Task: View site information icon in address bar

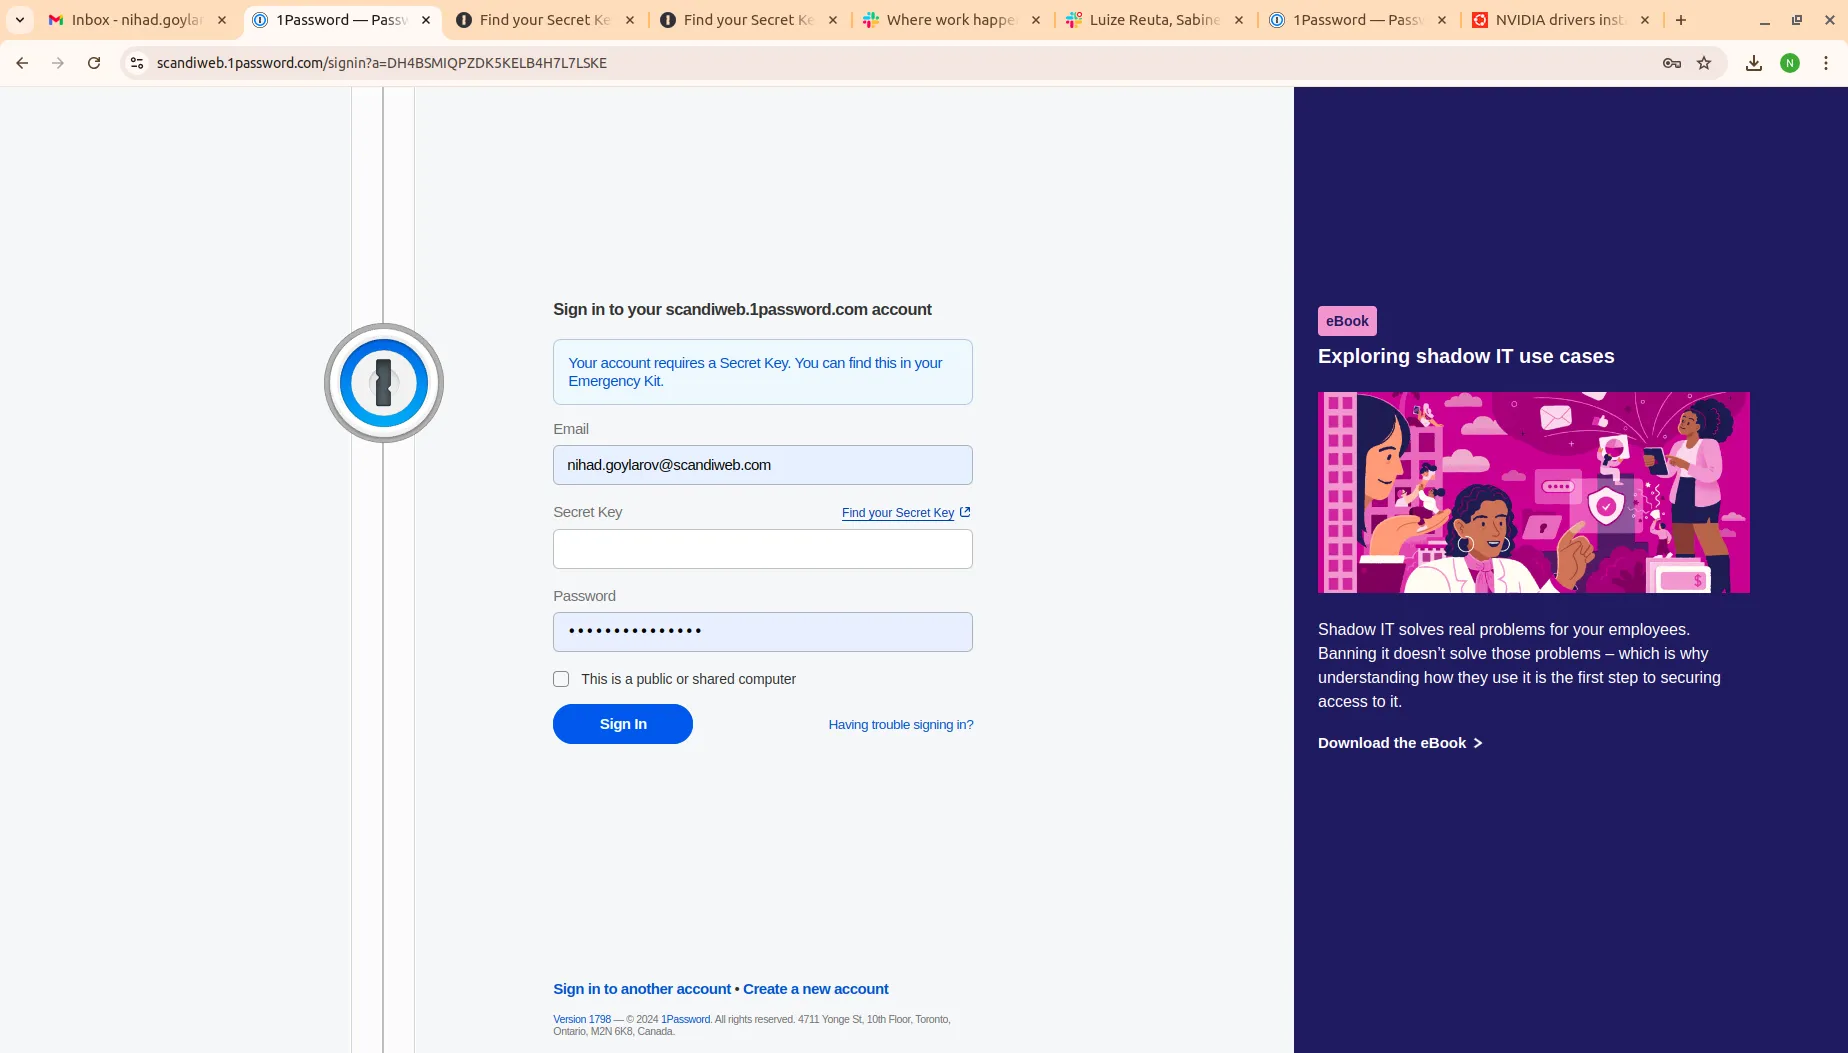Action: click(137, 63)
